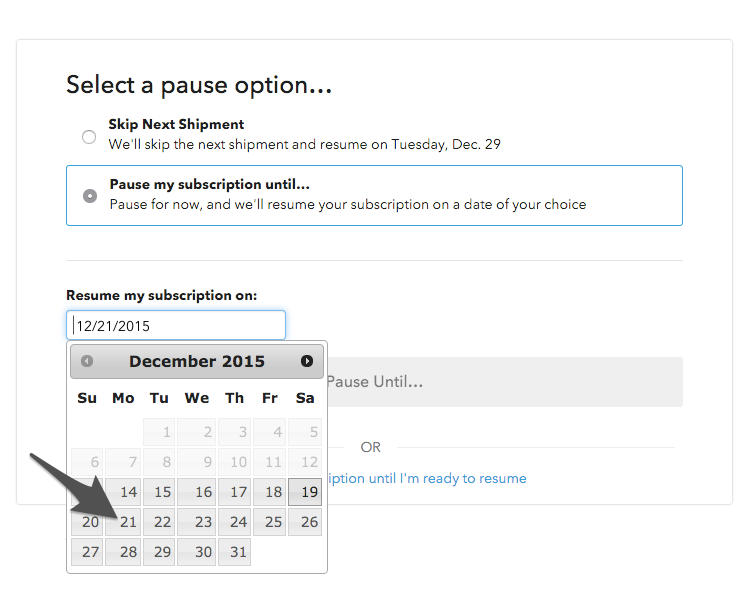Select December 28 in the calendar
The image size is (750, 613).
(x=123, y=552)
